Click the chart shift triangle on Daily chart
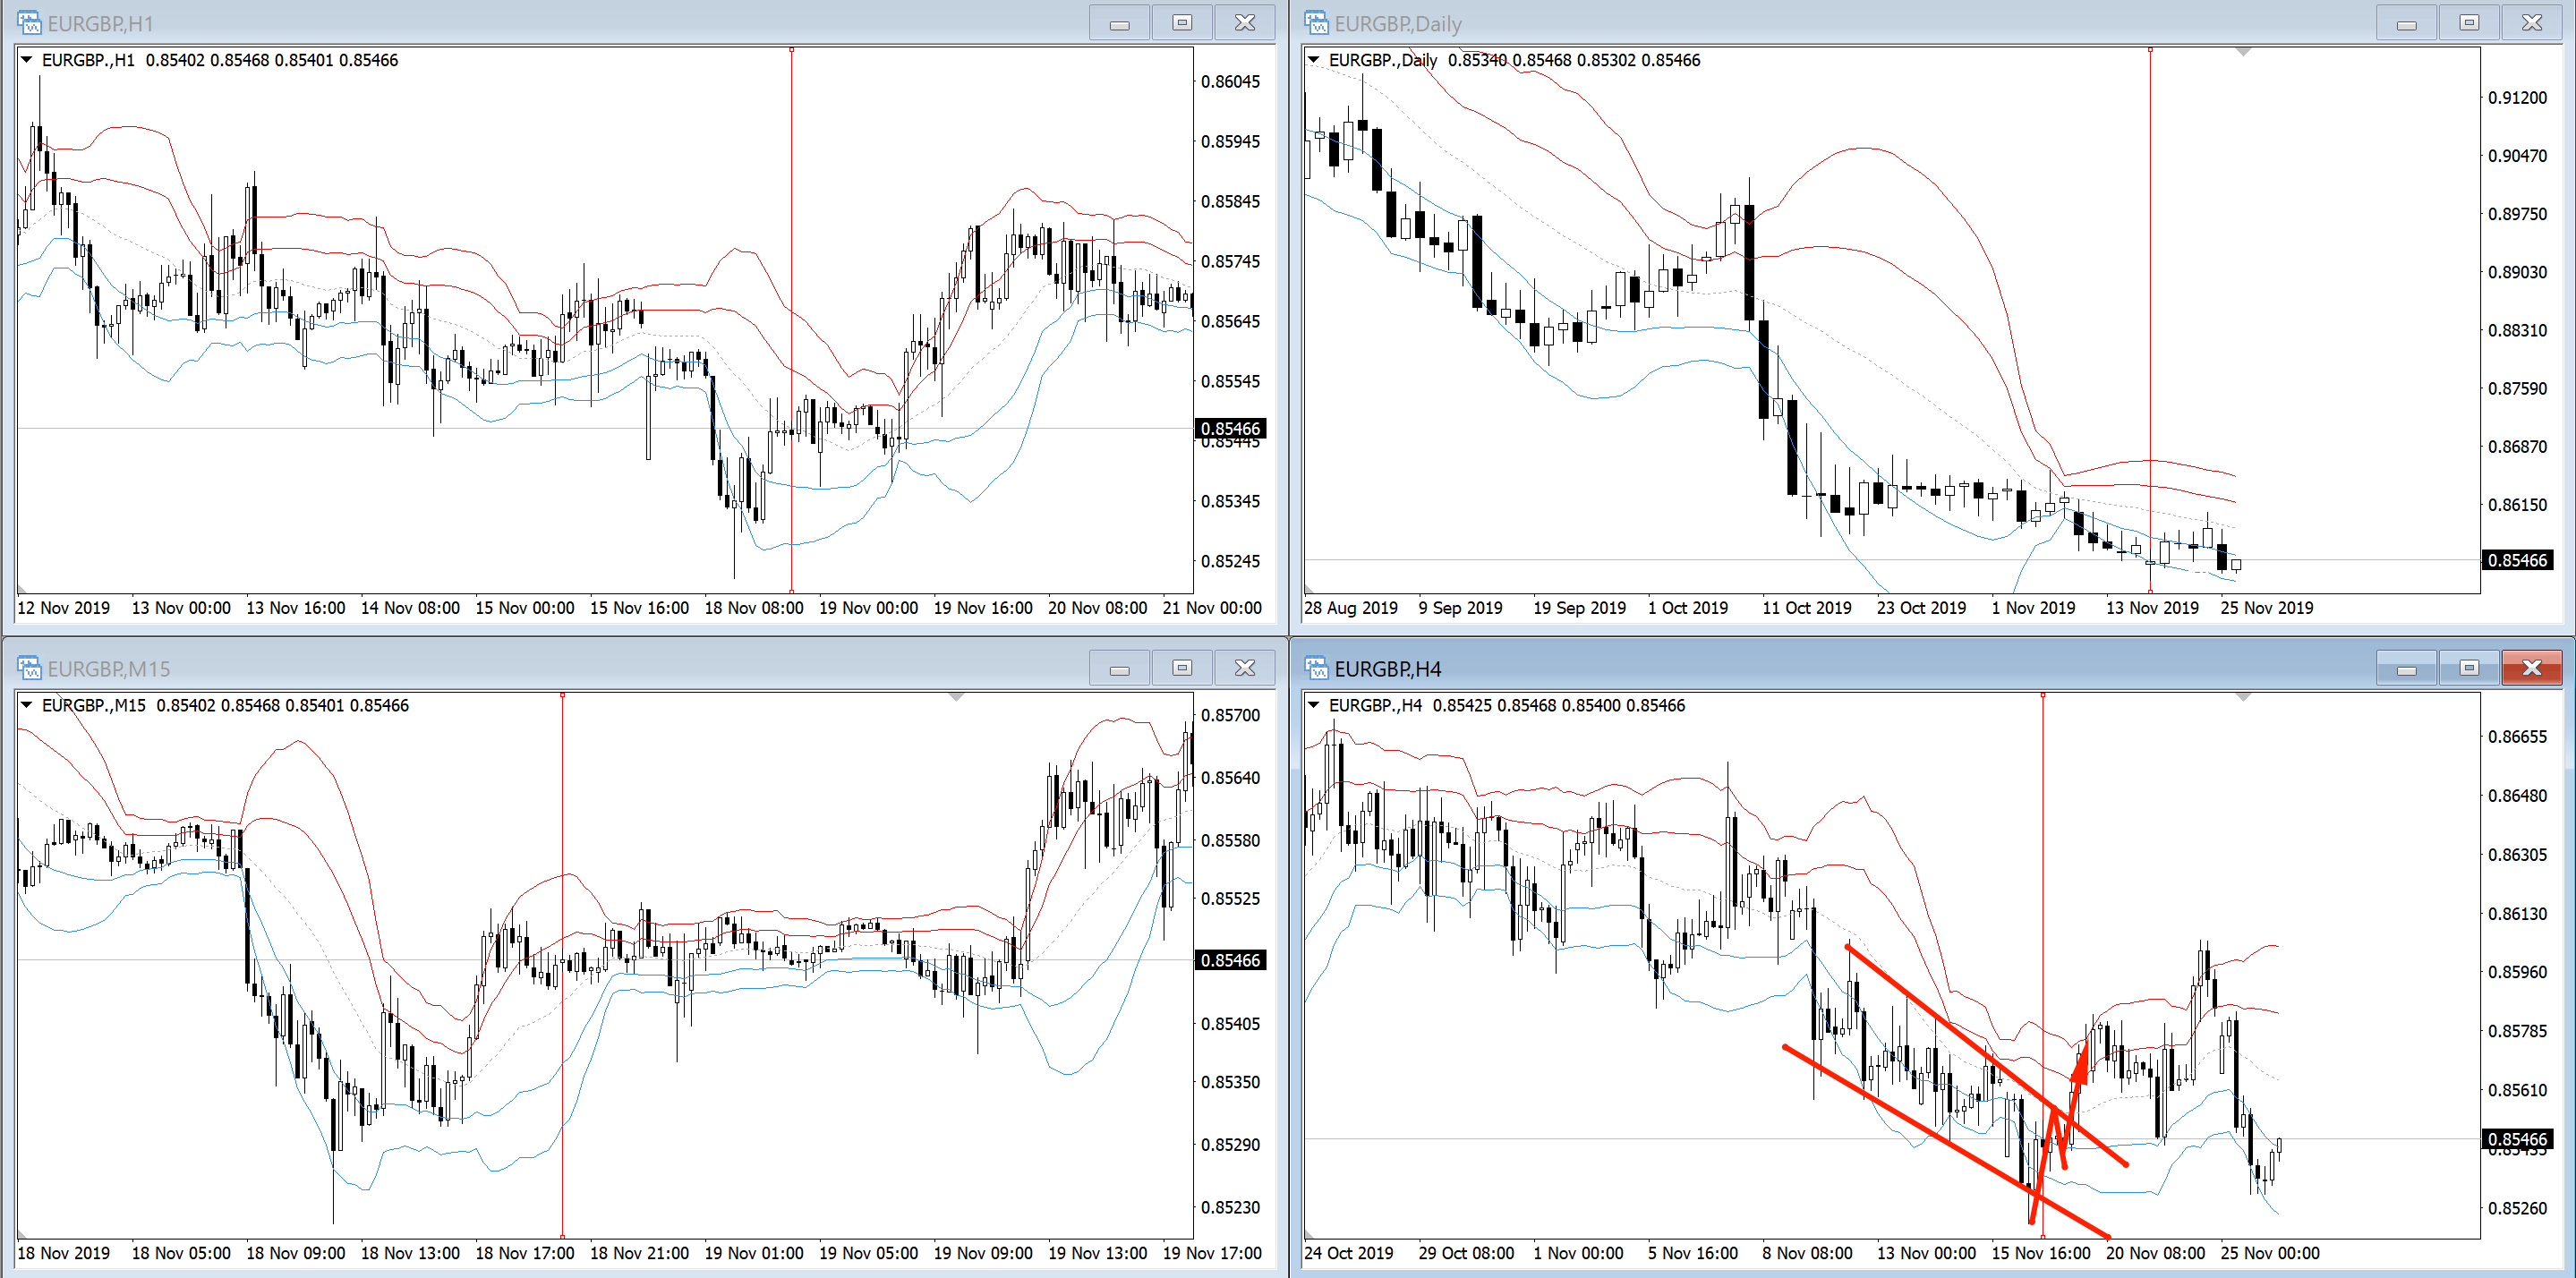Image resolution: width=2576 pixels, height=1278 pixels. [x=2243, y=52]
